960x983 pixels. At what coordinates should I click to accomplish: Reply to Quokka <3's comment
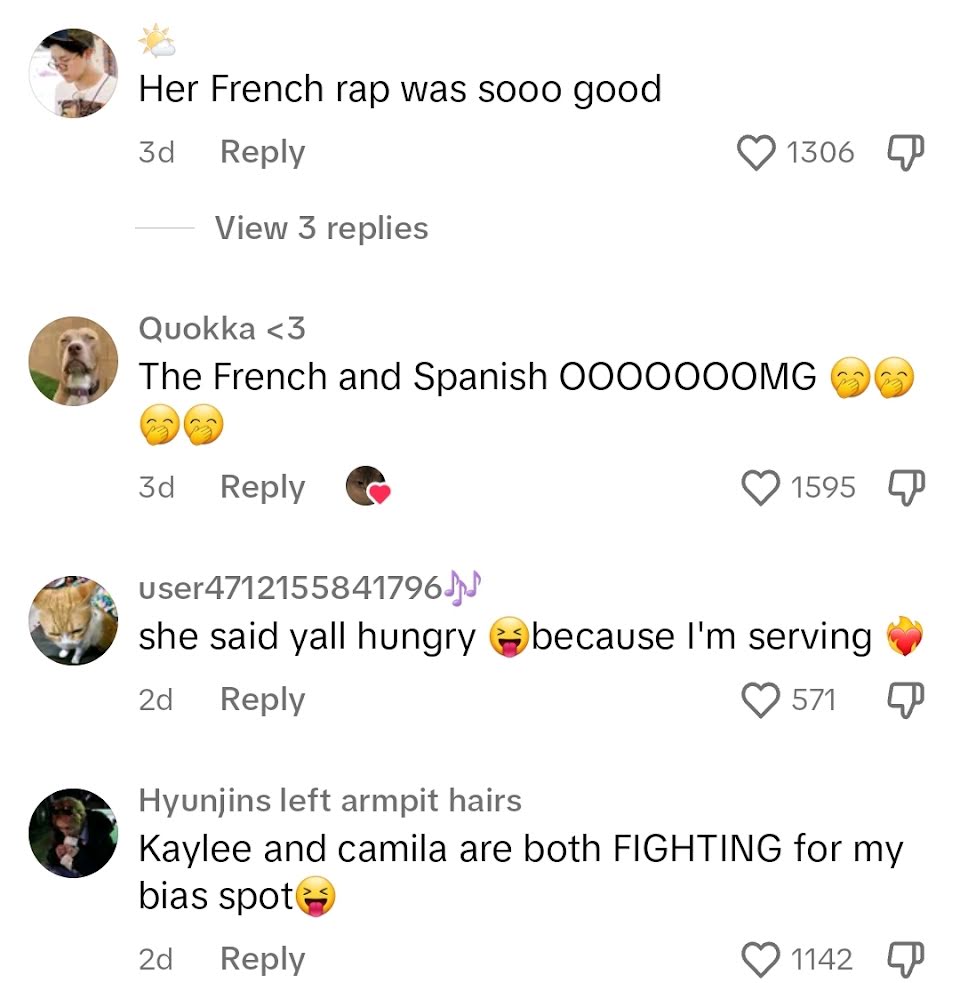263,487
